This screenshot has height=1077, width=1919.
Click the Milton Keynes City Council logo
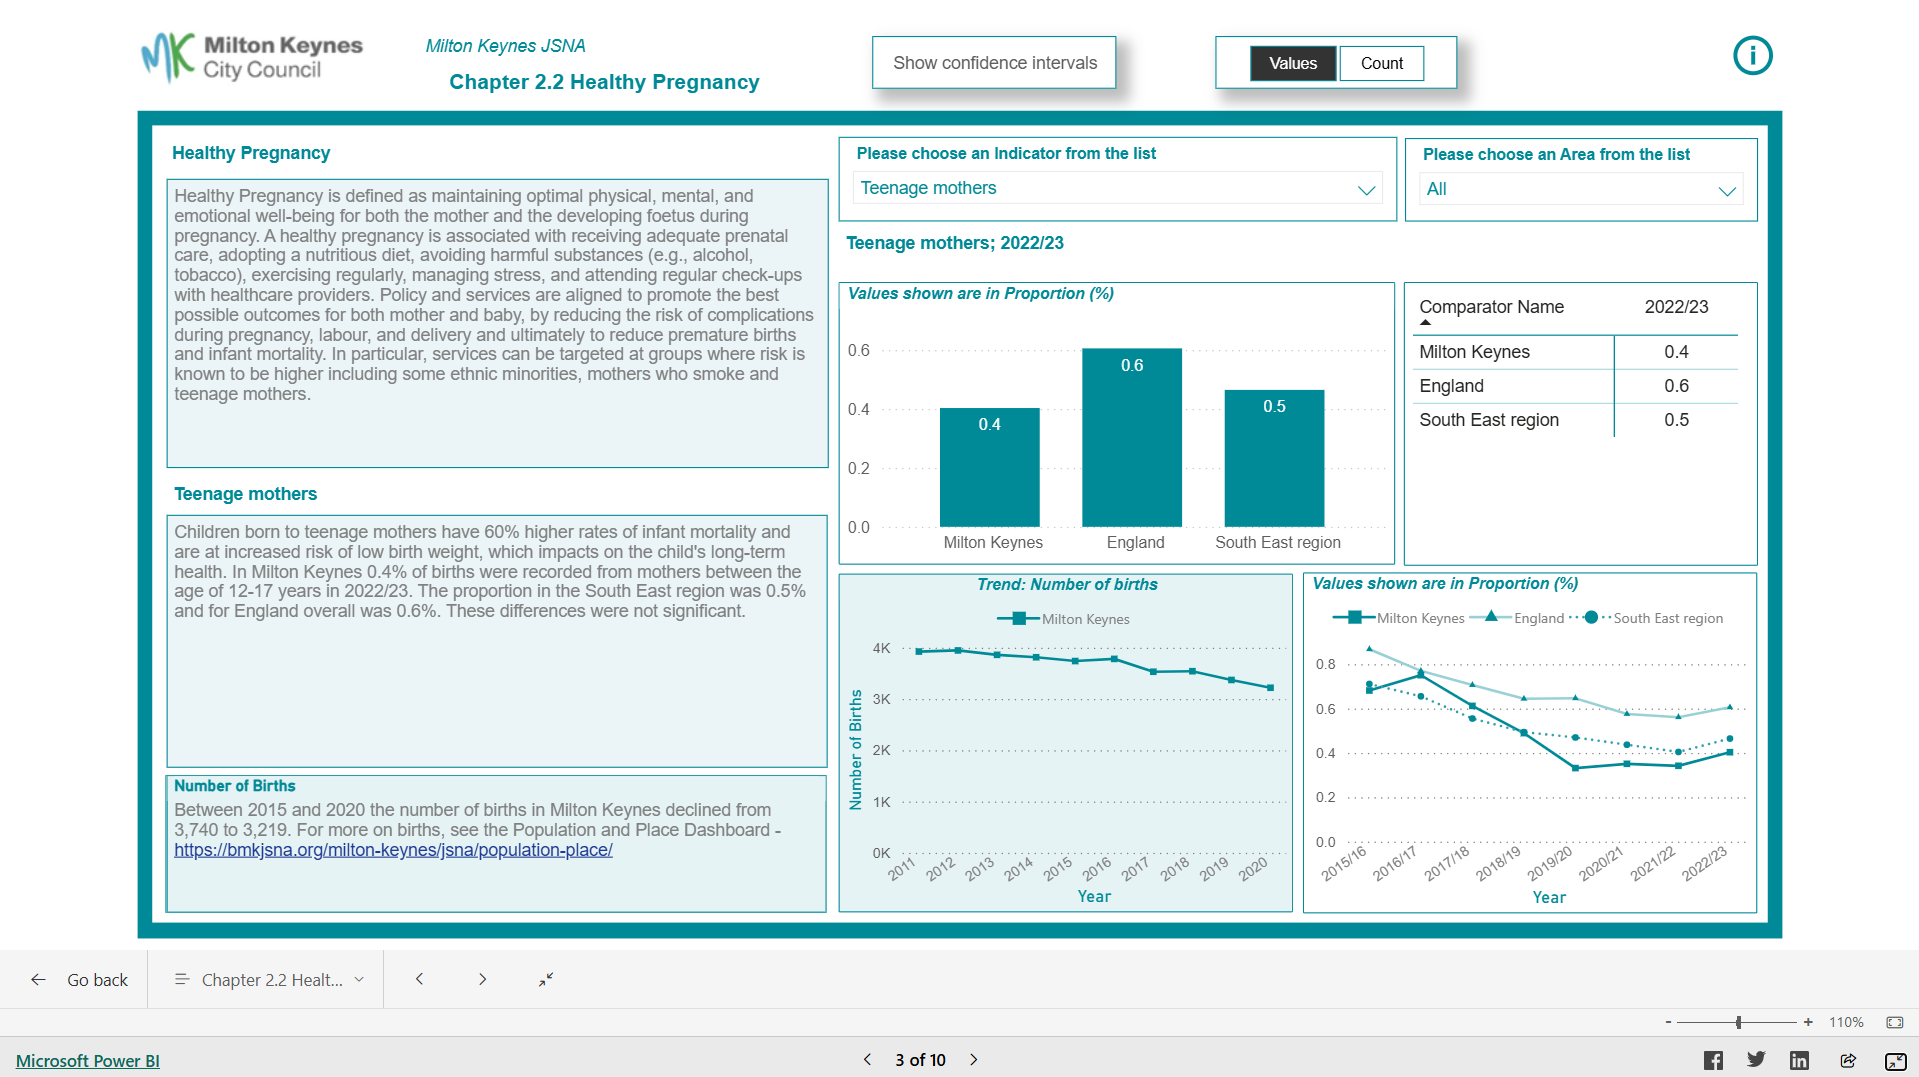coord(252,57)
